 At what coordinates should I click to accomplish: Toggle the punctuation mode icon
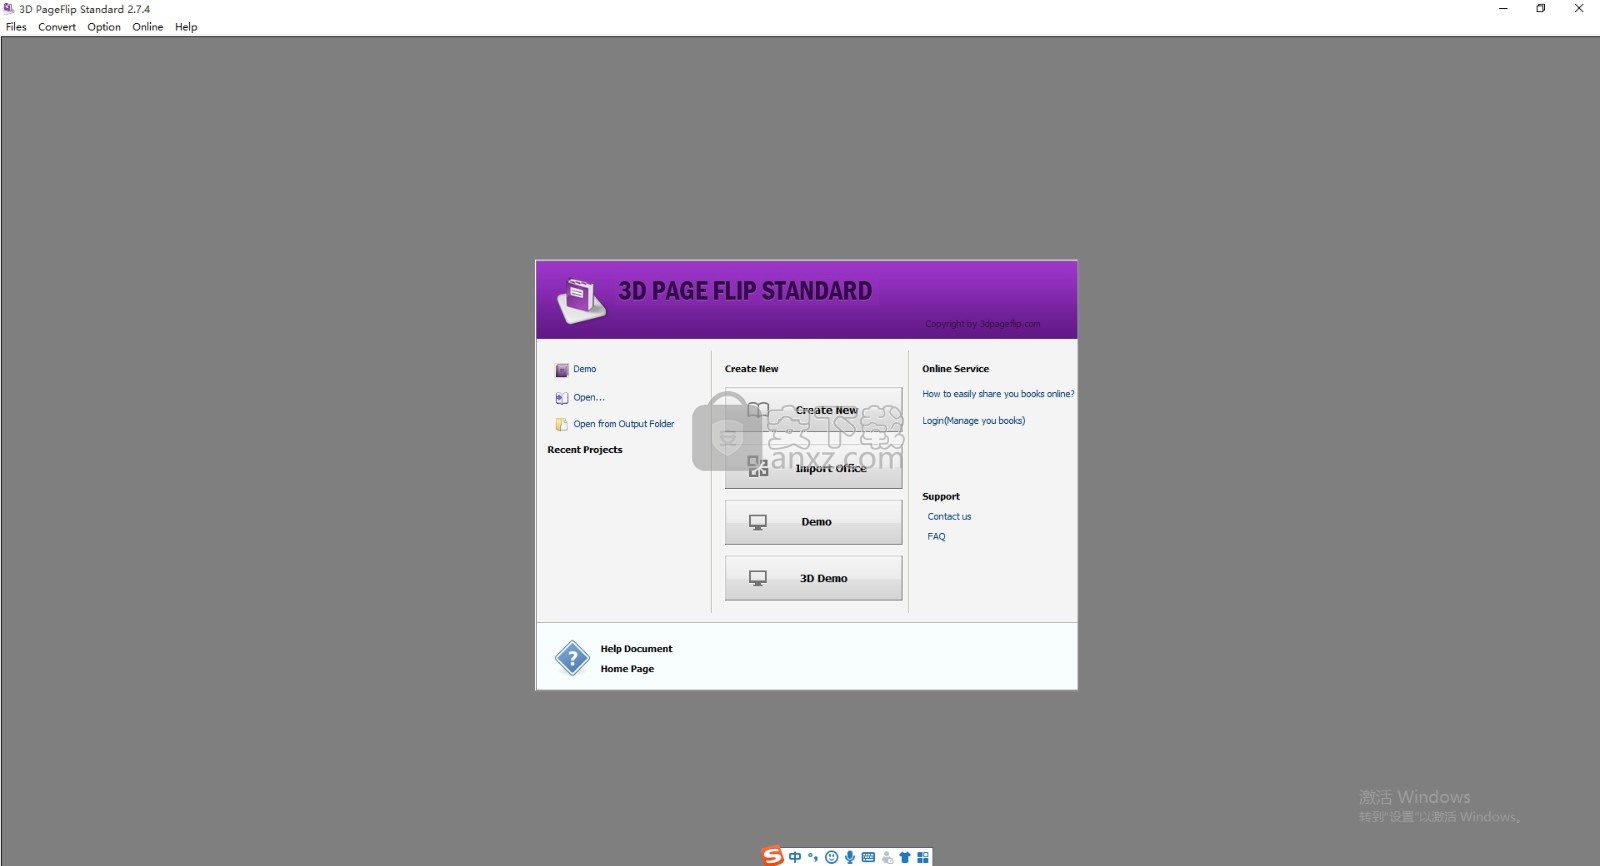813,857
